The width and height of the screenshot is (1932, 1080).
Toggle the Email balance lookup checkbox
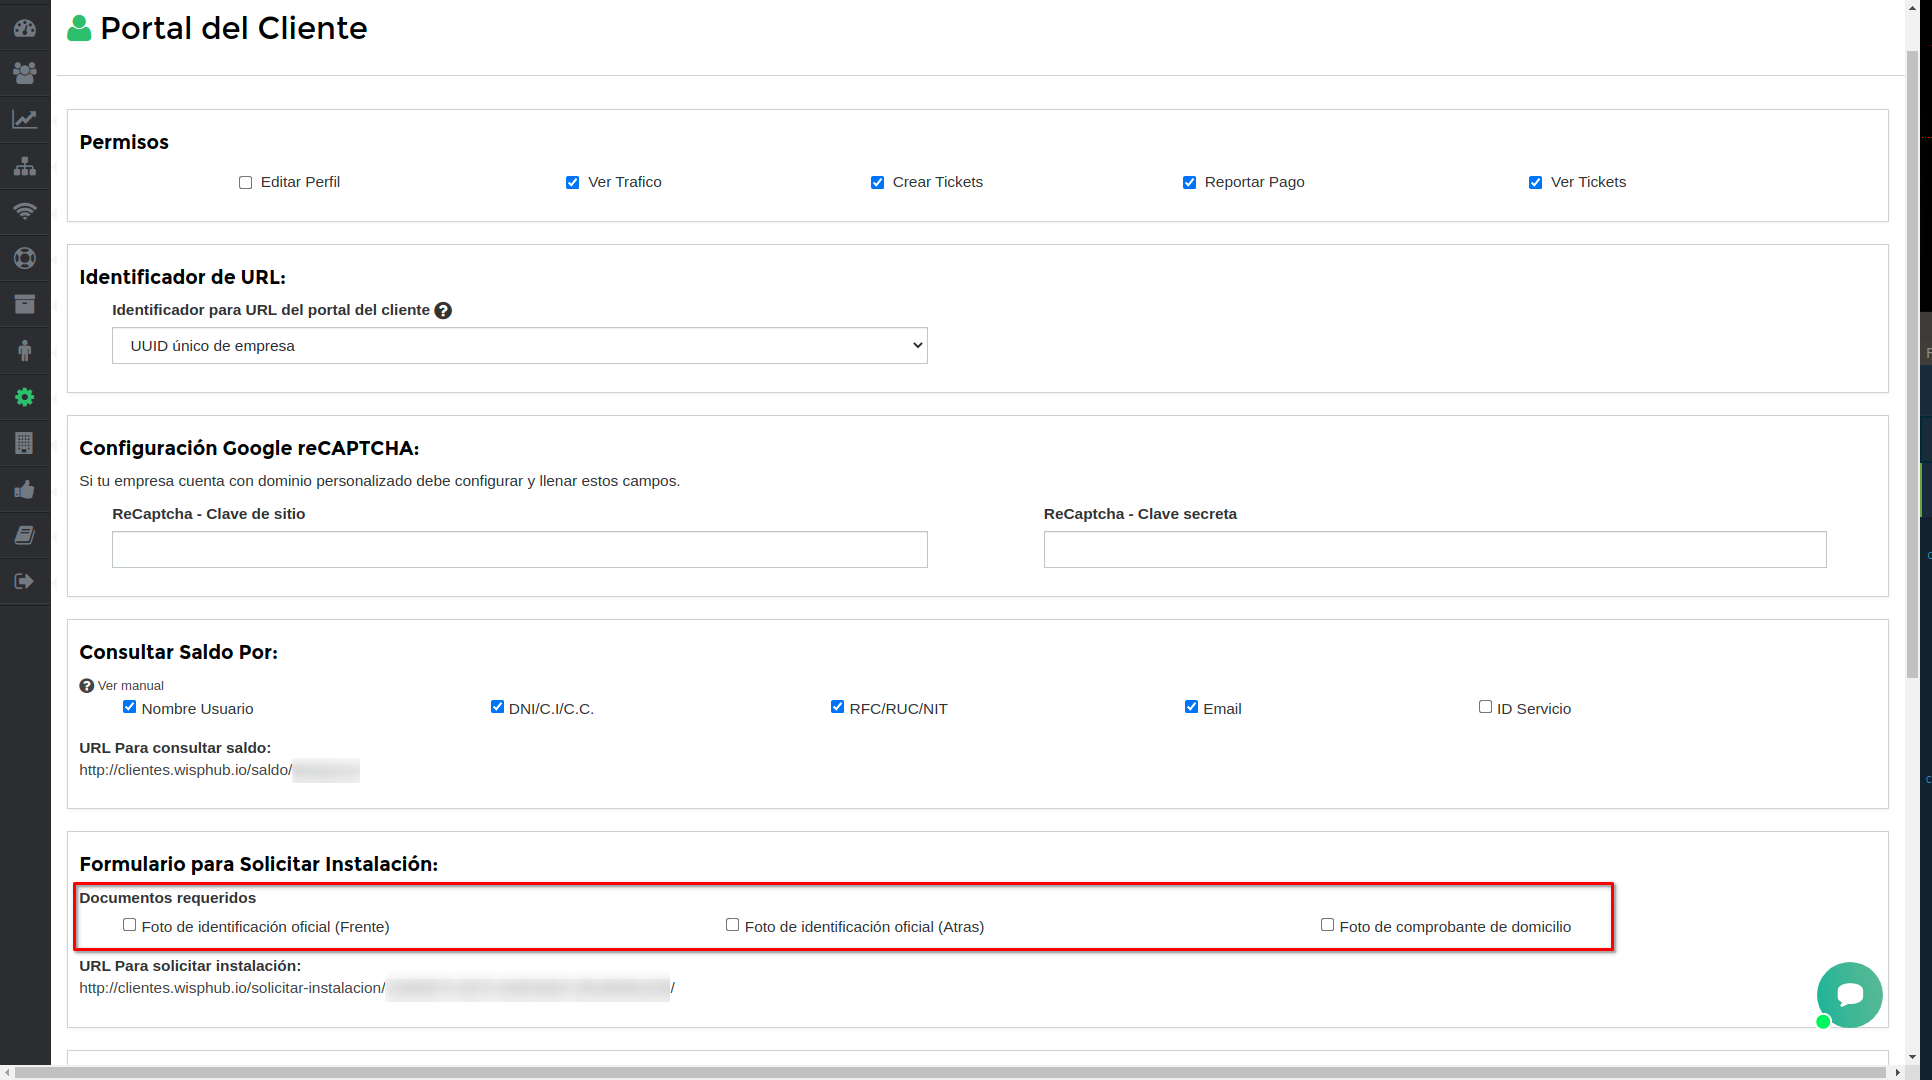(x=1191, y=707)
